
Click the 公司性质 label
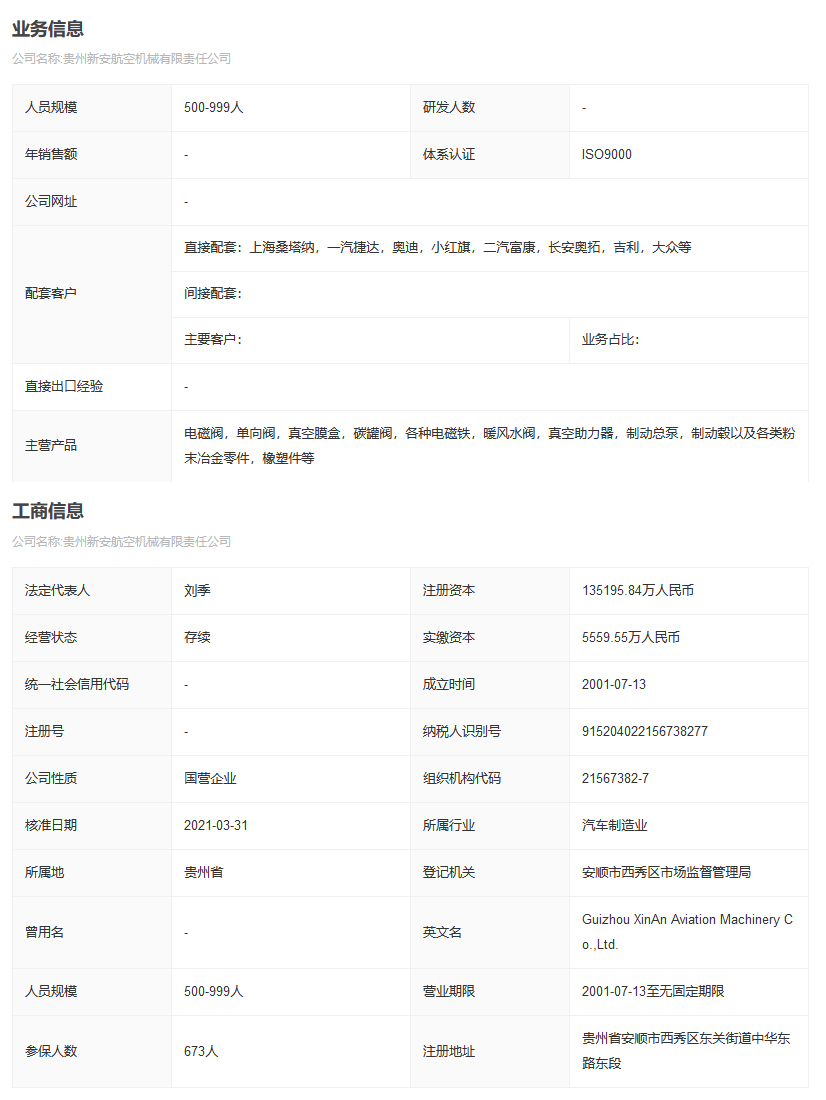click(51, 779)
